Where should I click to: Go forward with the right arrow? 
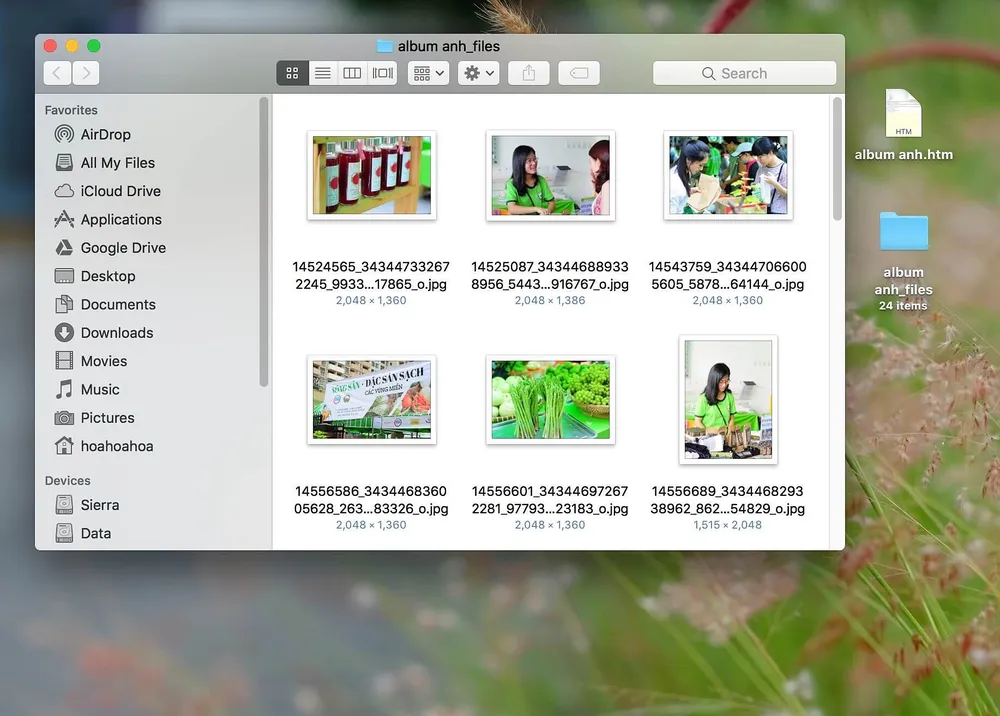point(86,73)
